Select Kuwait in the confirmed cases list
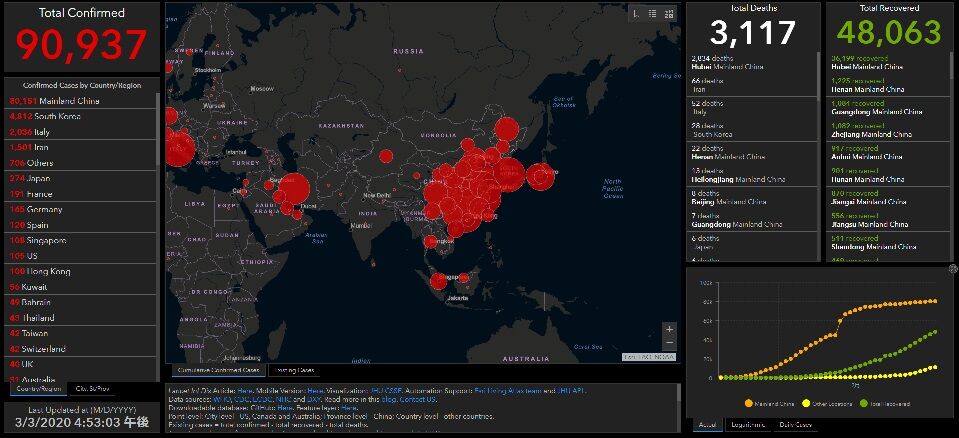 pos(81,287)
